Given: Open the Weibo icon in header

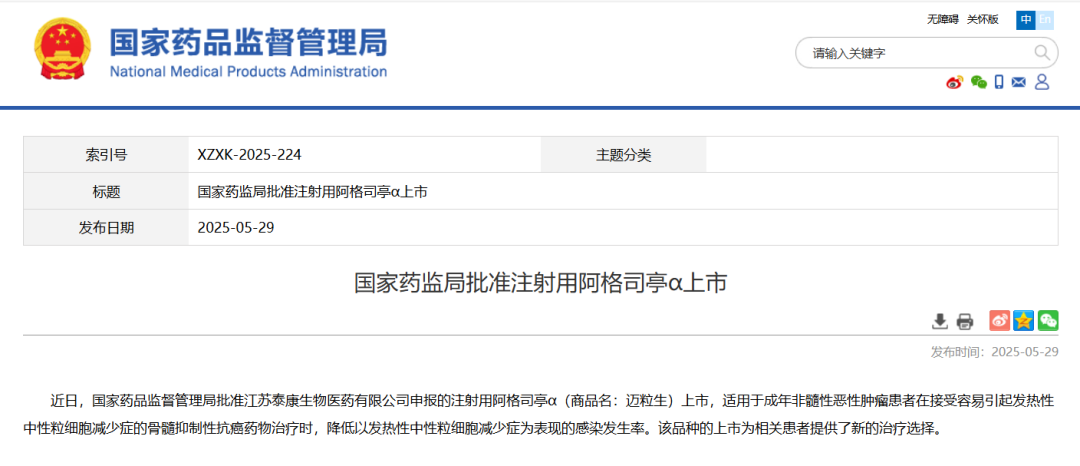Looking at the screenshot, I should pos(954,83).
